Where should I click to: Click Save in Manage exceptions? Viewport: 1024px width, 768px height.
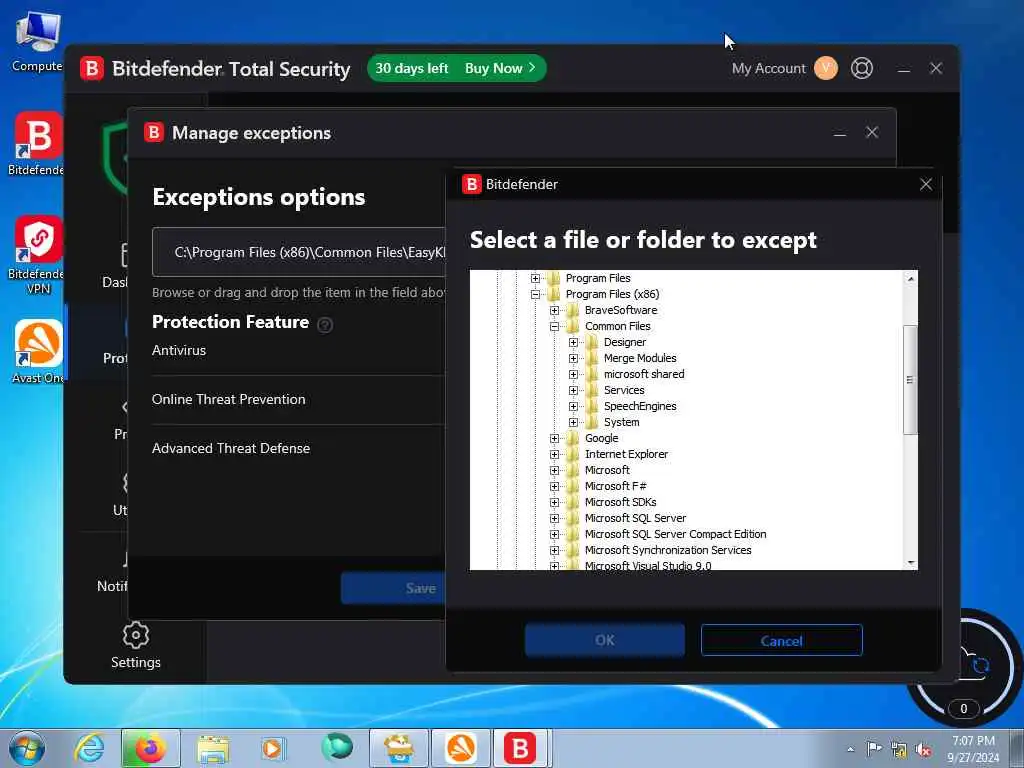(x=393, y=588)
